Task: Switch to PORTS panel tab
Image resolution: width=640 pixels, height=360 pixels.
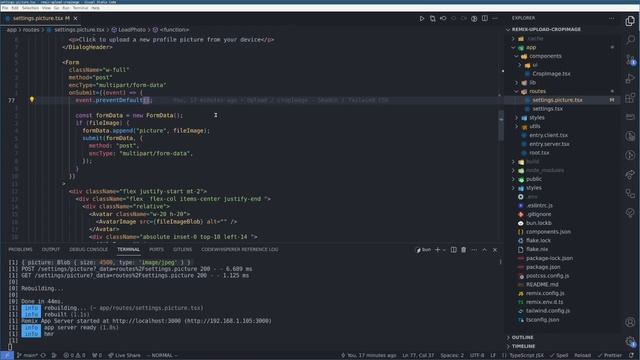Action: click(156, 249)
